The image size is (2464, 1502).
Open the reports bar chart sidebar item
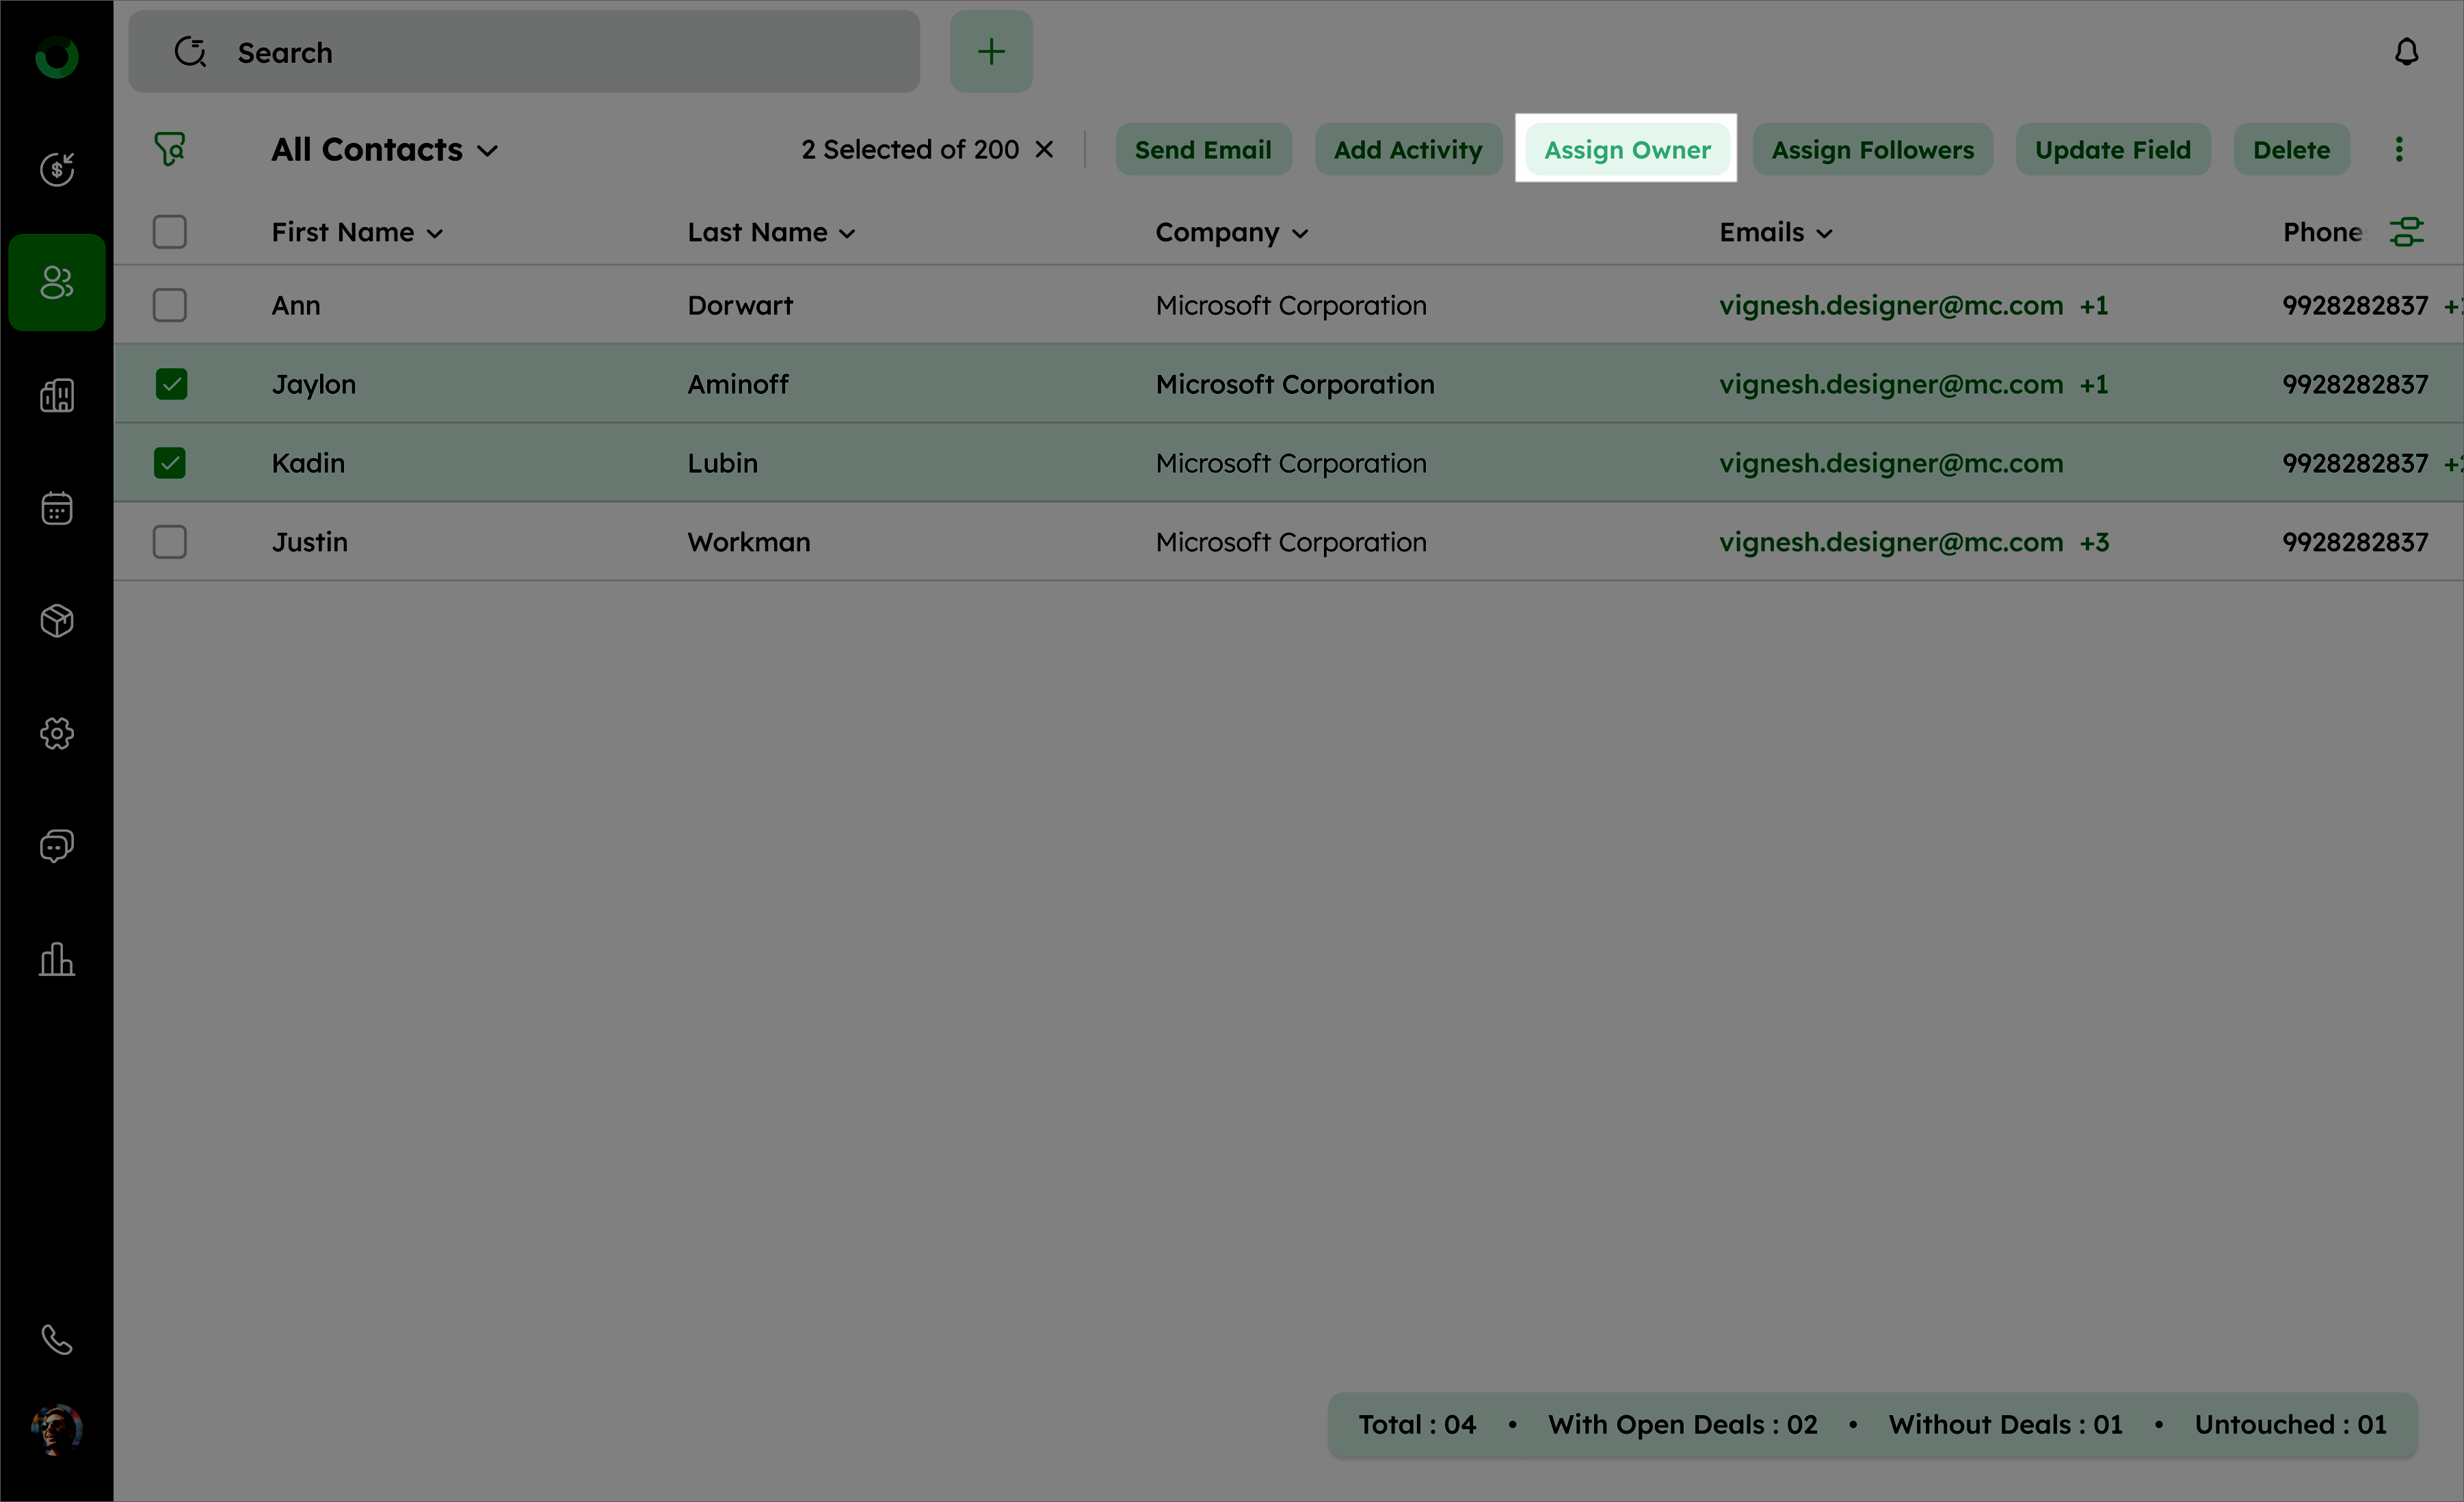57,959
